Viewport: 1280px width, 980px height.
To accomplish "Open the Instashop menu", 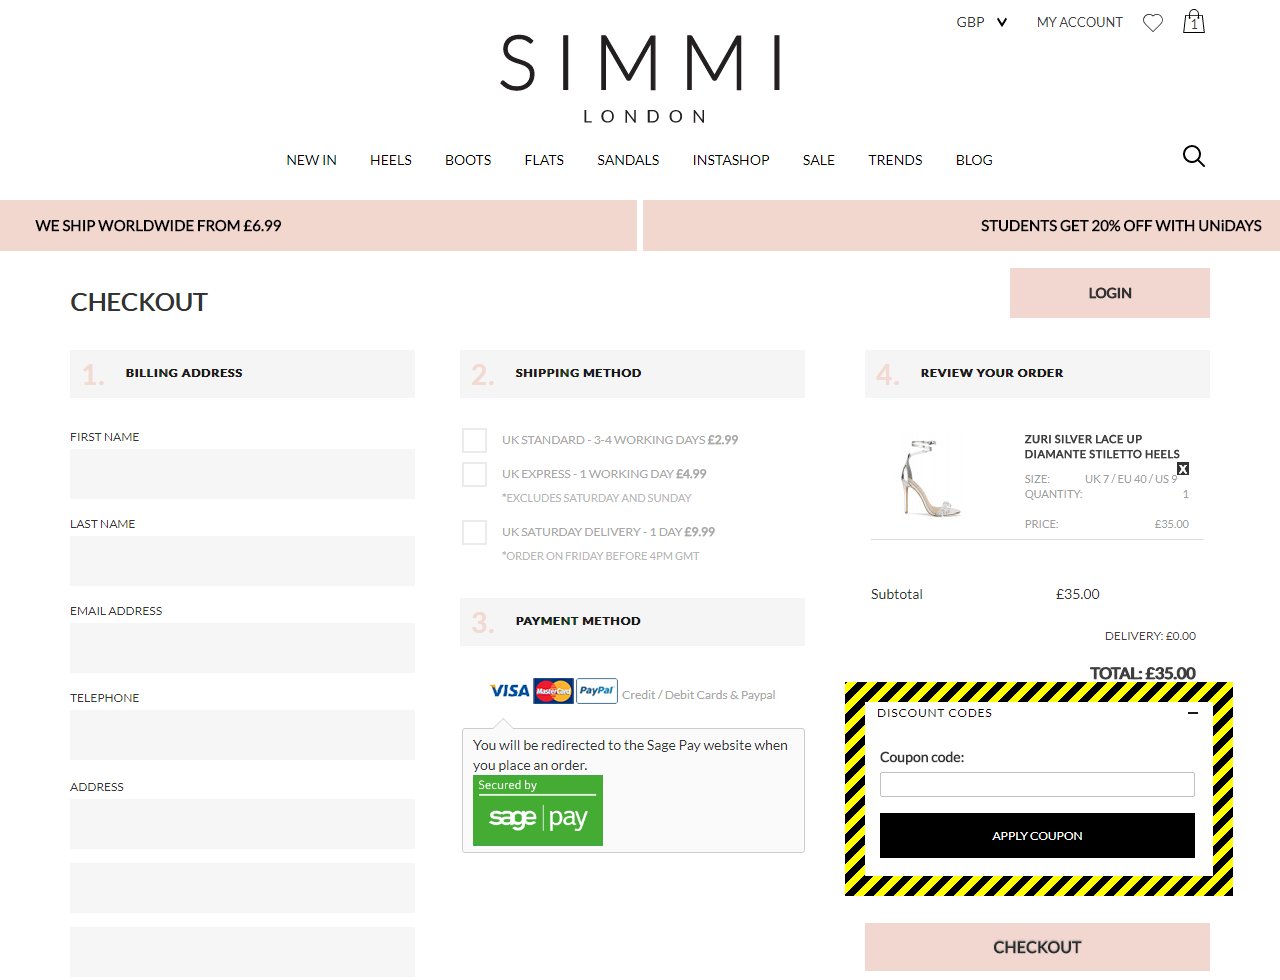I will pos(731,160).
